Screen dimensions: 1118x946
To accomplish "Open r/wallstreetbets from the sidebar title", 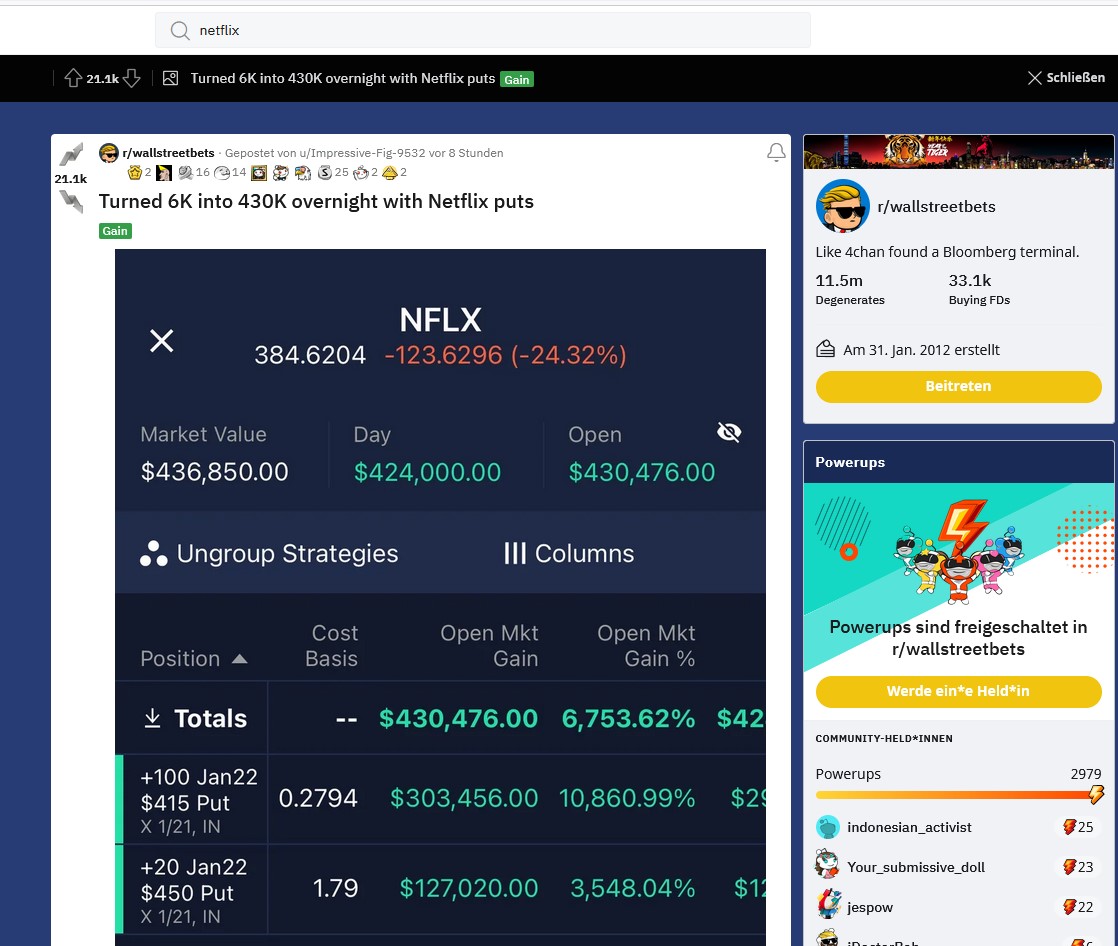I will (936, 207).
